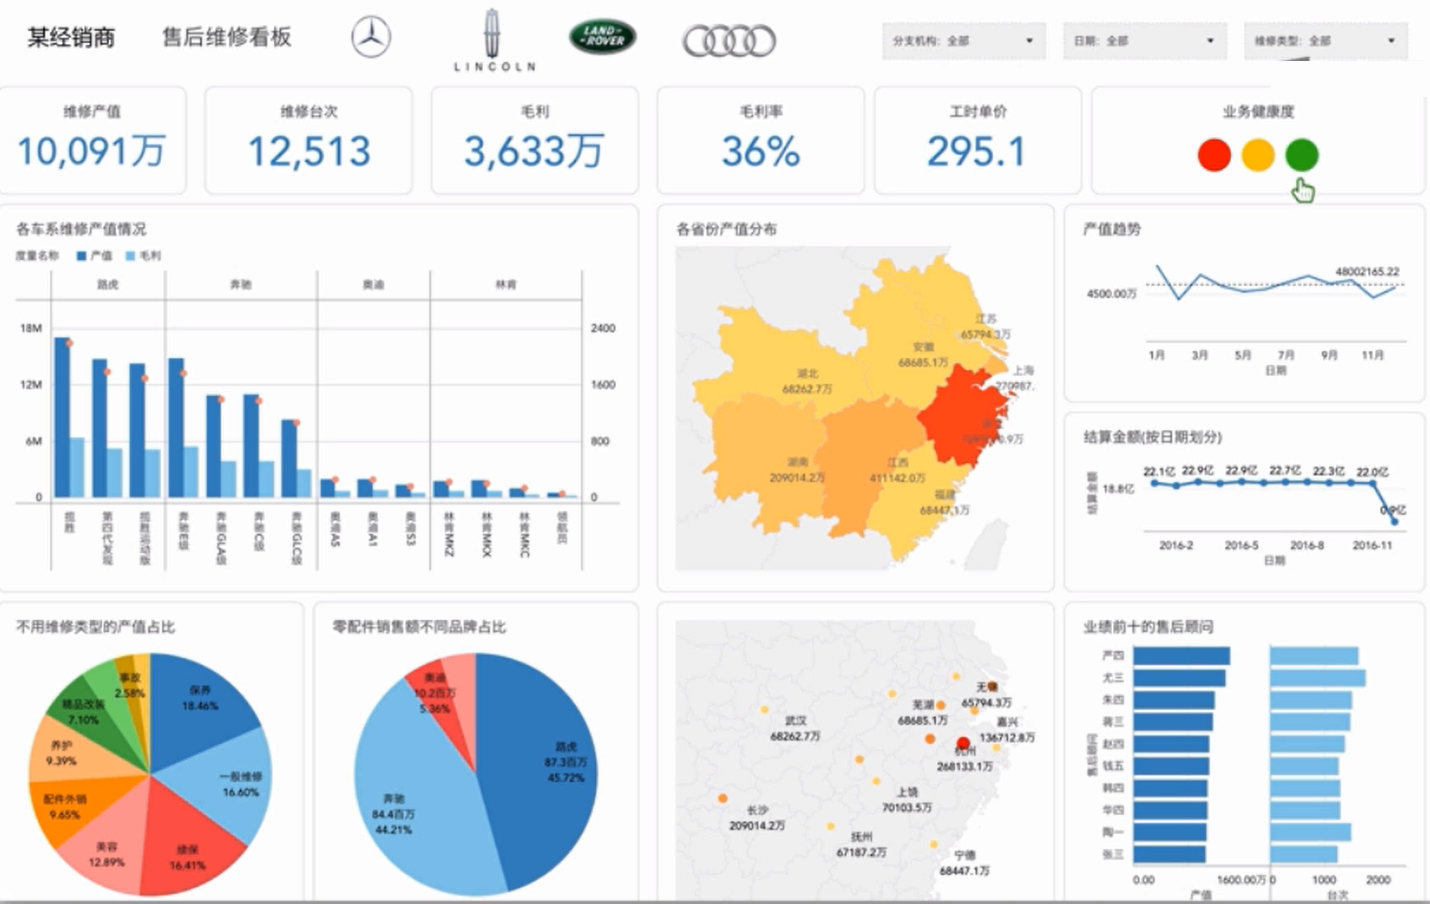Select the 毛利率 36% KPI card
1430x904 pixels.
tap(760, 140)
